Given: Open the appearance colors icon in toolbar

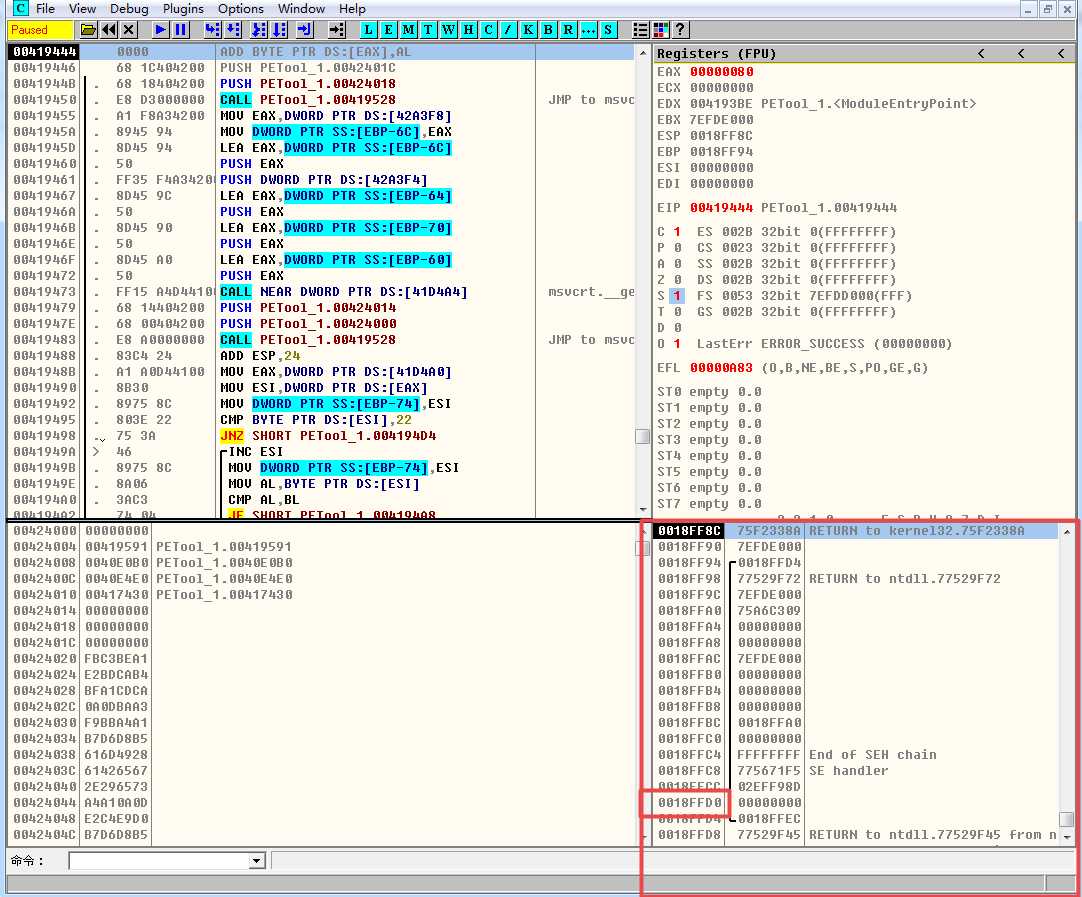Looking at the screenshot, I should (x=660, y=30).
